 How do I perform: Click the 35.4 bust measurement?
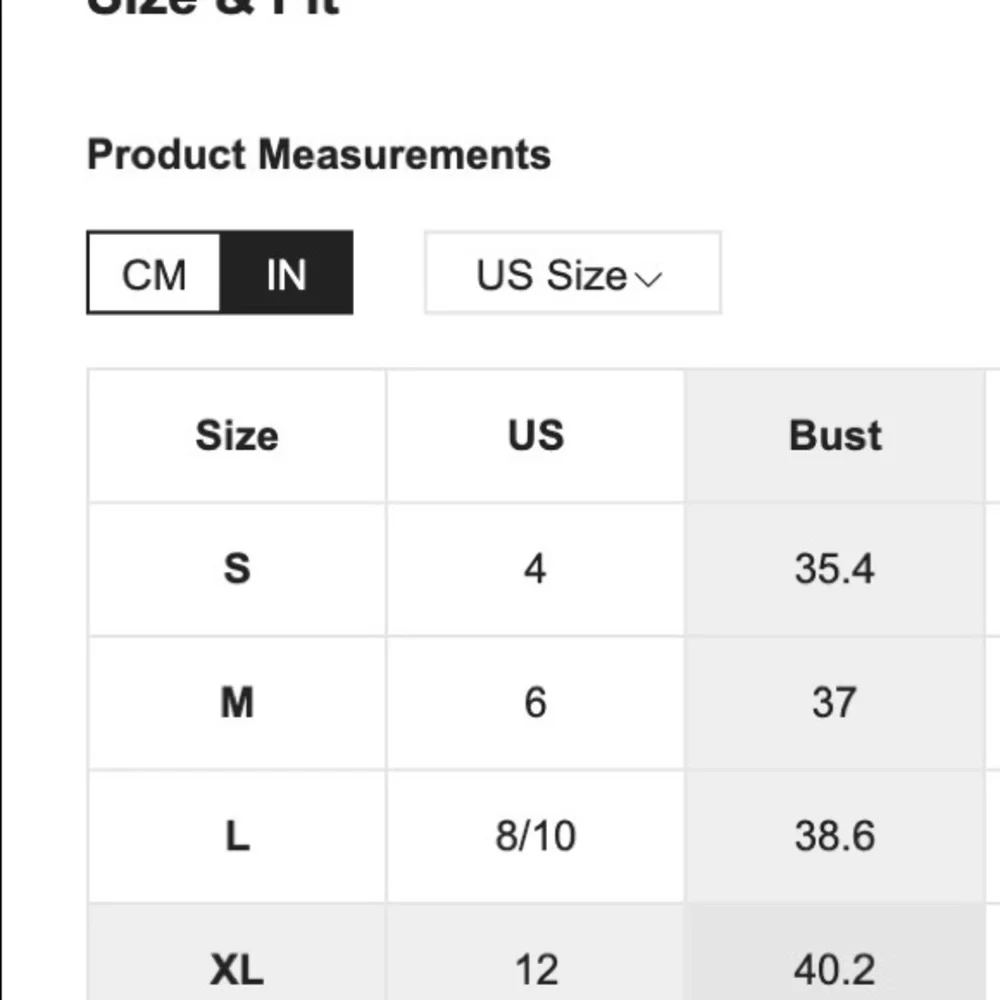click(835, 569)
